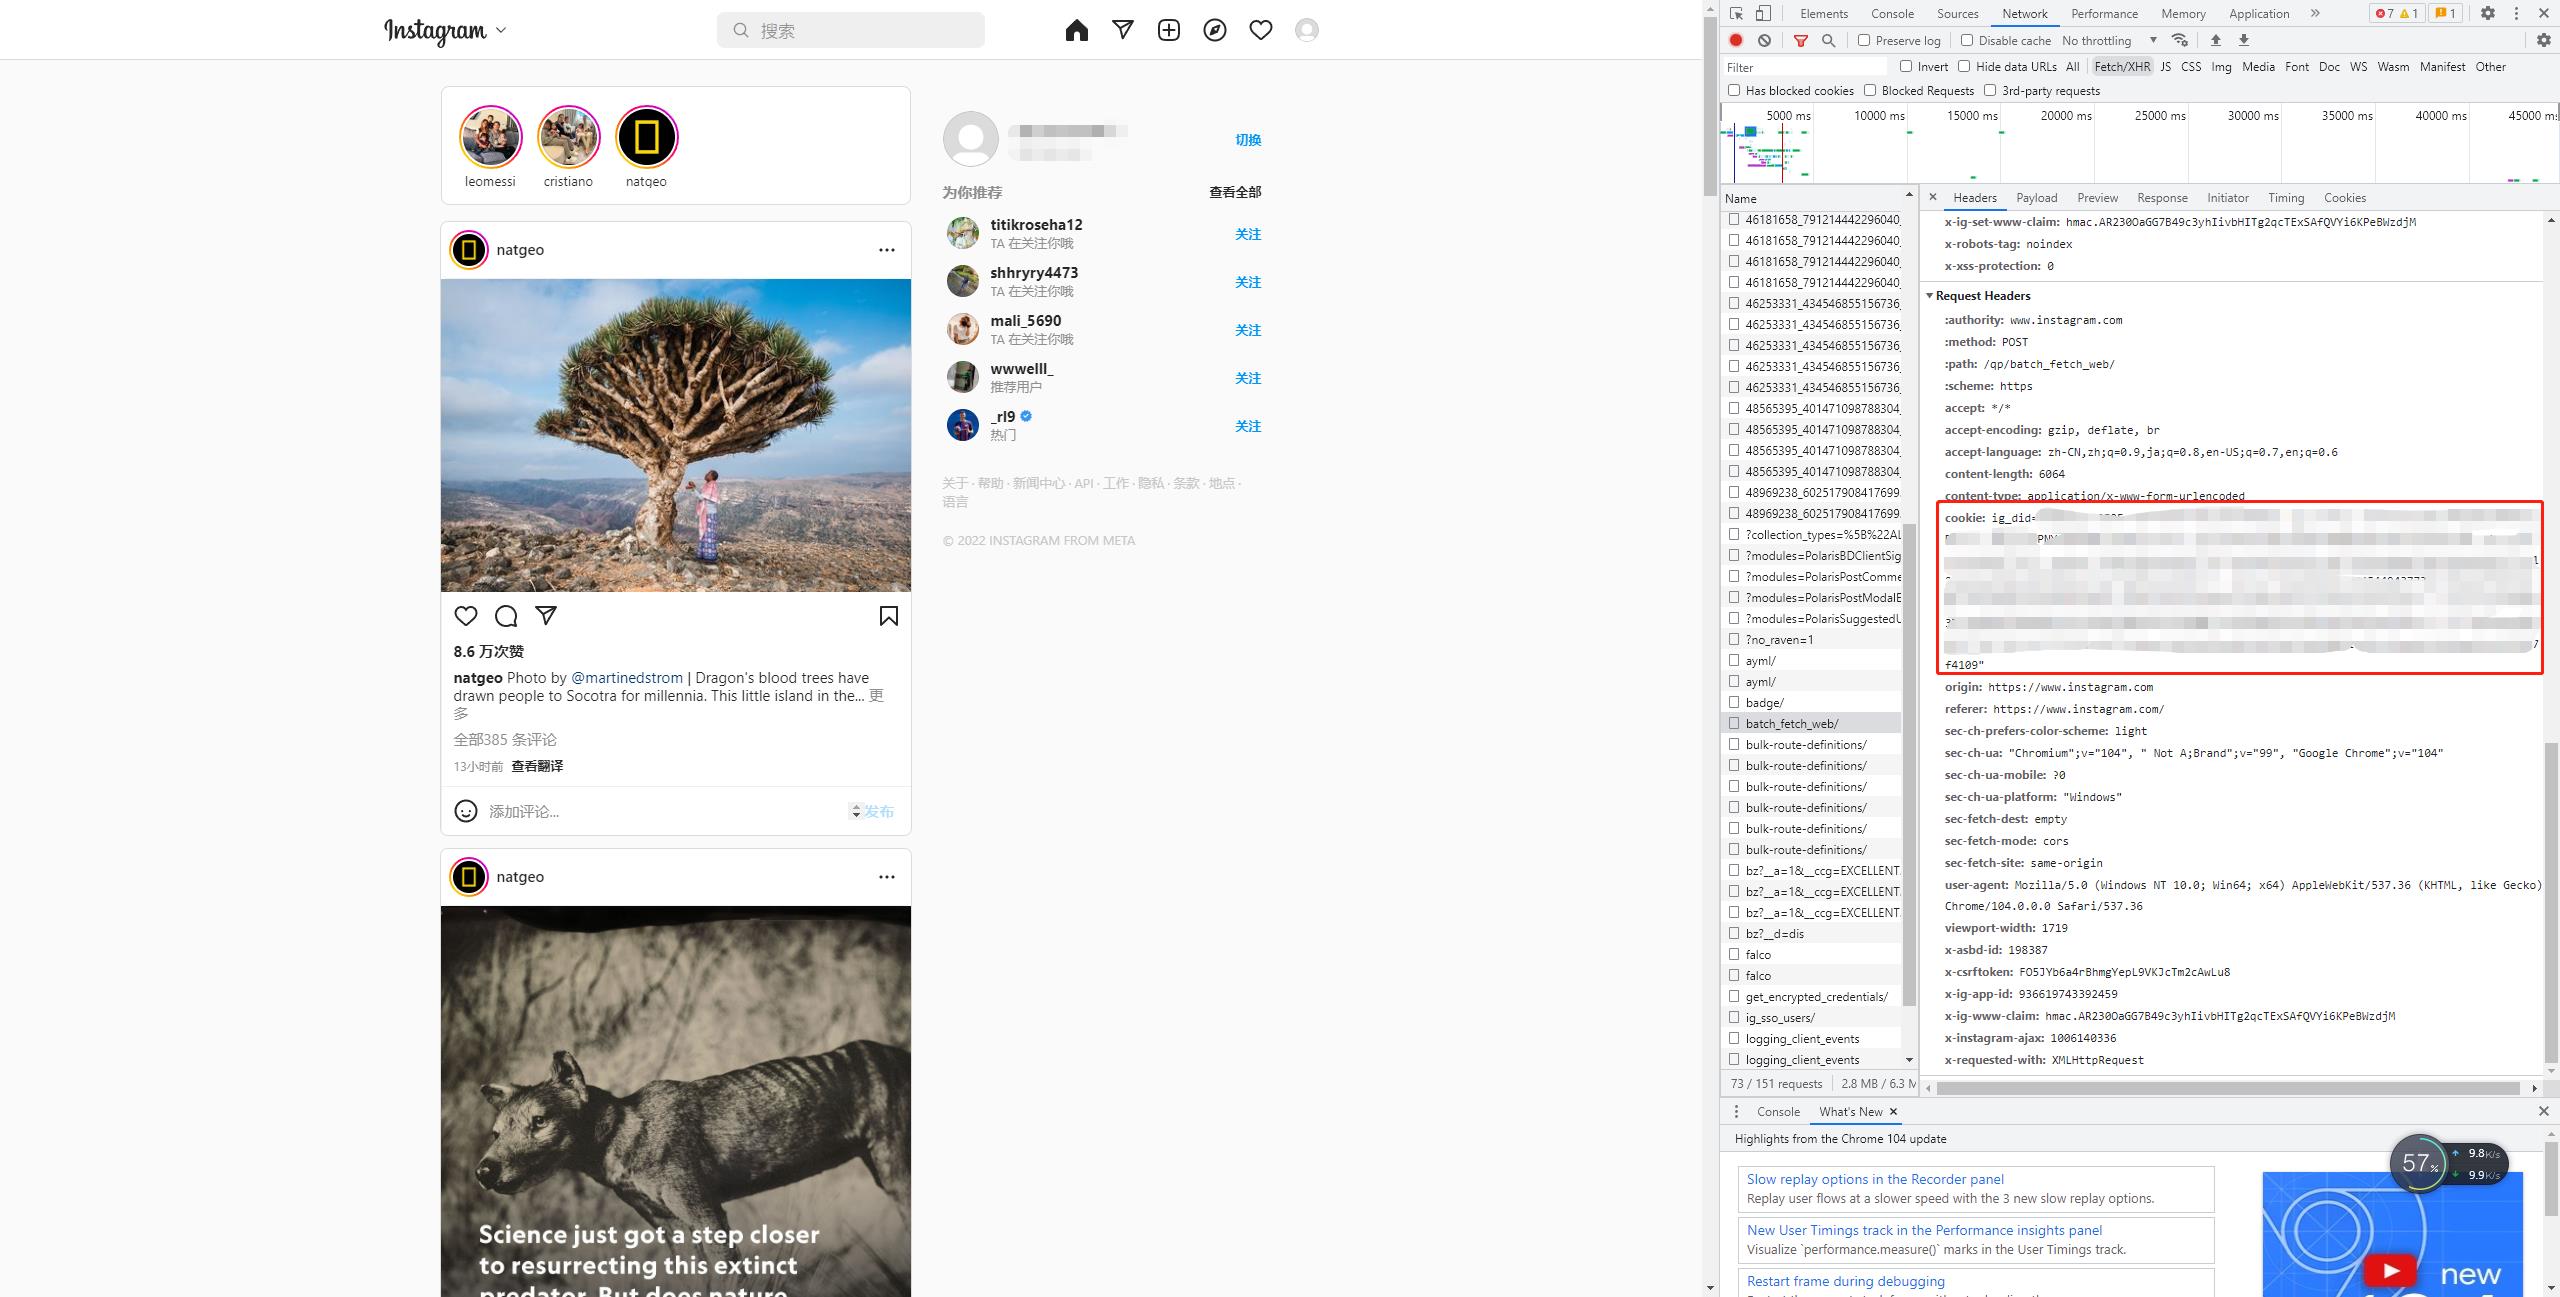Switch to the Payload tab
Image resolution: width=2560 pixels, height=1297 pixels.
coord(2036,198)
